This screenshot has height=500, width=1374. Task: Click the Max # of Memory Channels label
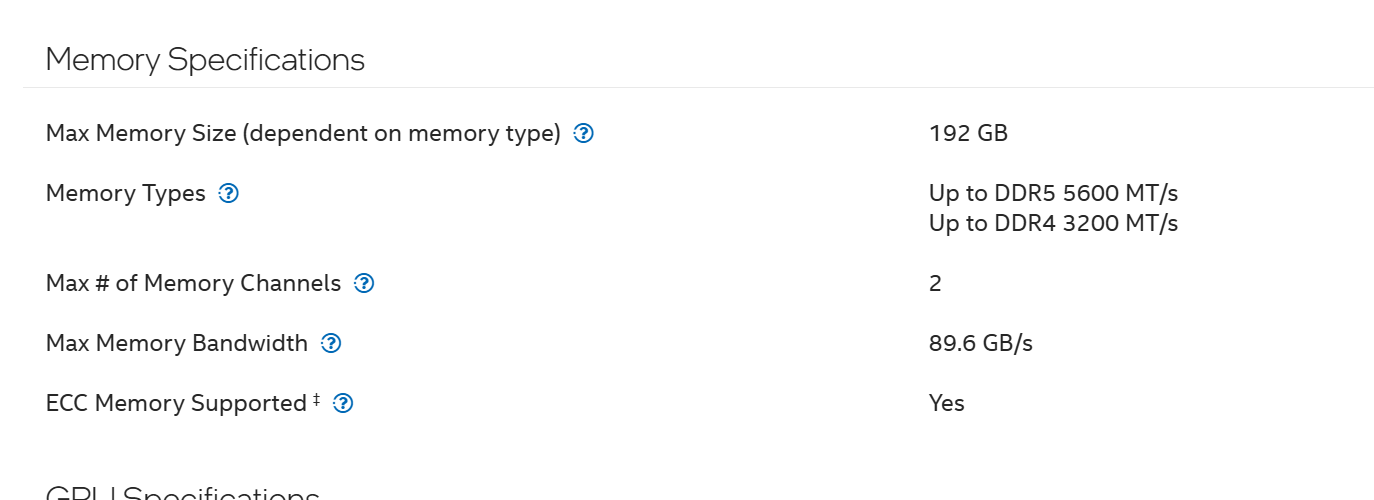[193, 283]
